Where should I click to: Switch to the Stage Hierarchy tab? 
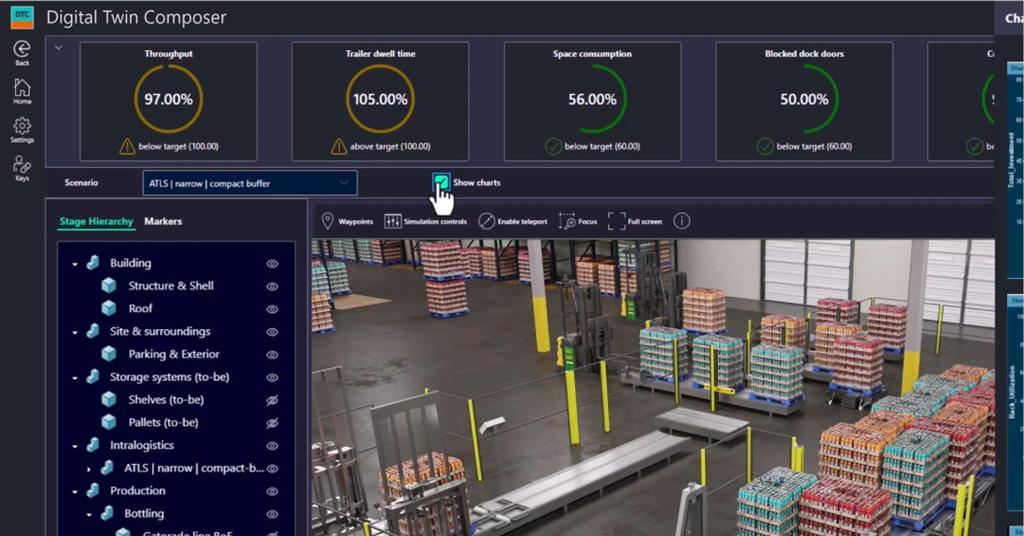pos(96,221)
